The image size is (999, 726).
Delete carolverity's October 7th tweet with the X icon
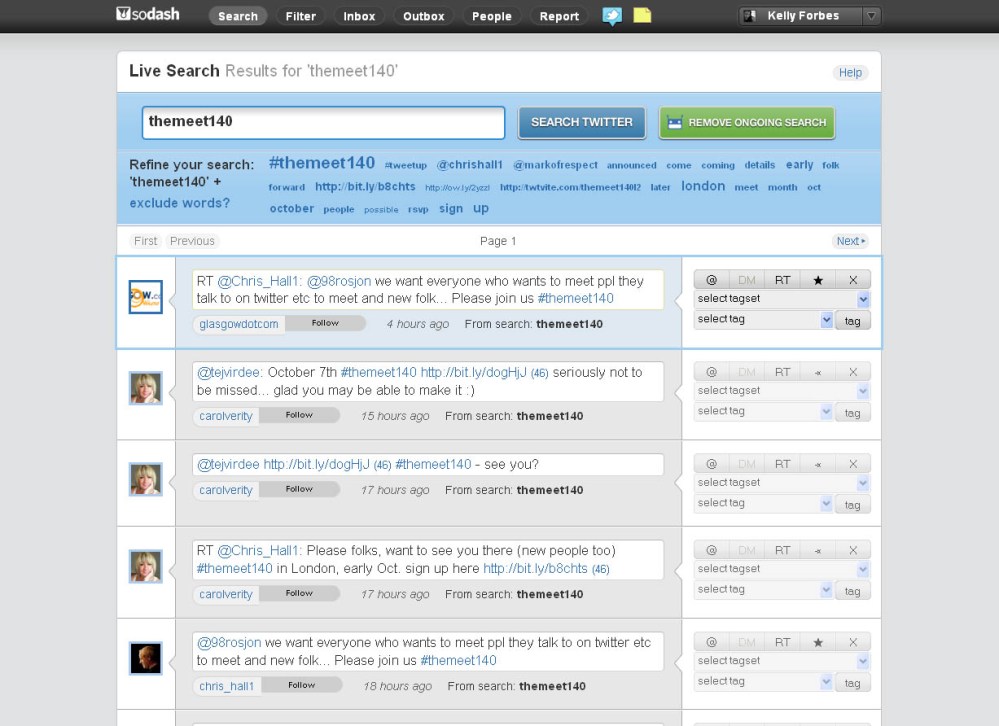(x=855, y=371)
